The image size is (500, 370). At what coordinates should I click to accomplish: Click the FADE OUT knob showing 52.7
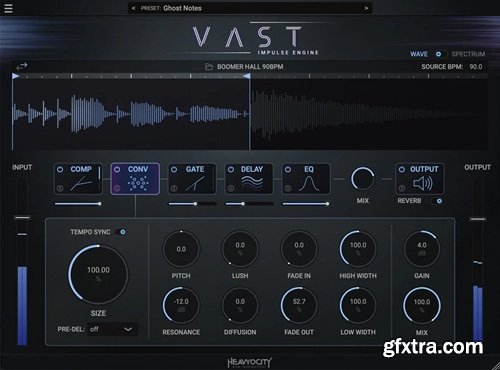[x=299, y=305]
